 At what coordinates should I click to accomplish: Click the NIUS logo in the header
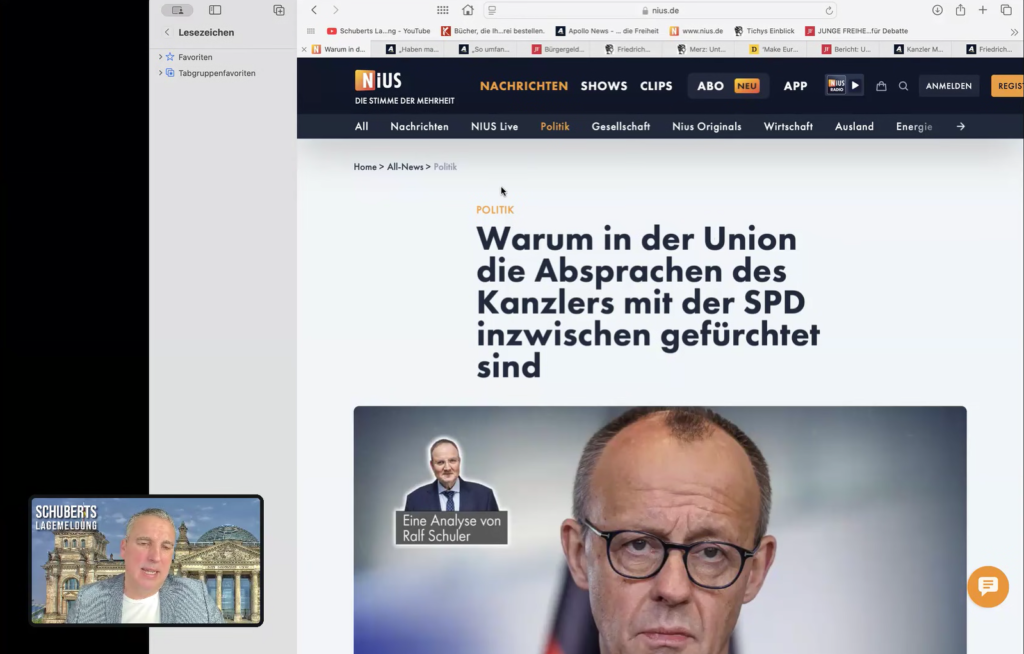click(x=378, y=81)
